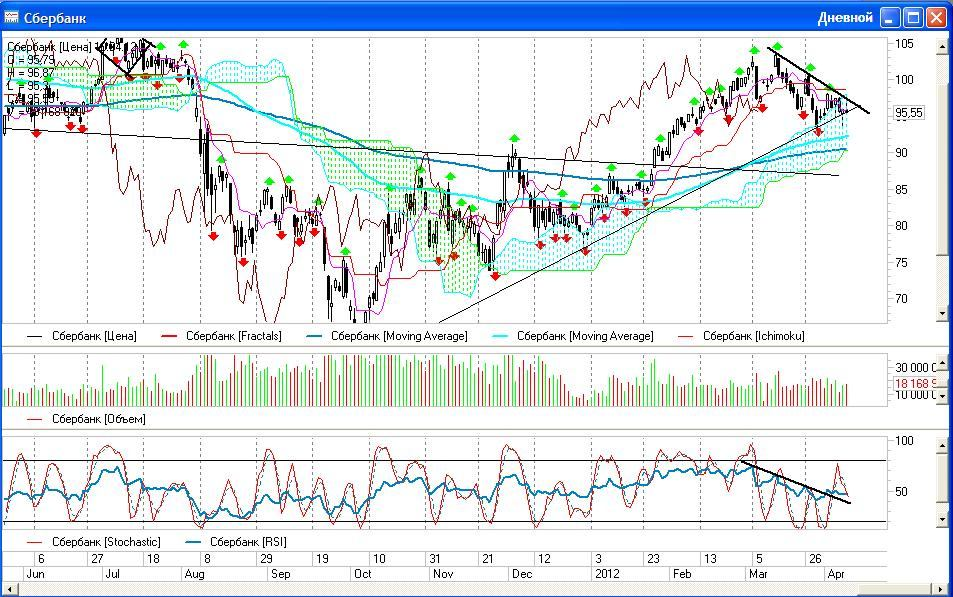Click up arrow of oscillator panel scrollbar
This screenshot has height=597, width=953.
click(942, 447)
